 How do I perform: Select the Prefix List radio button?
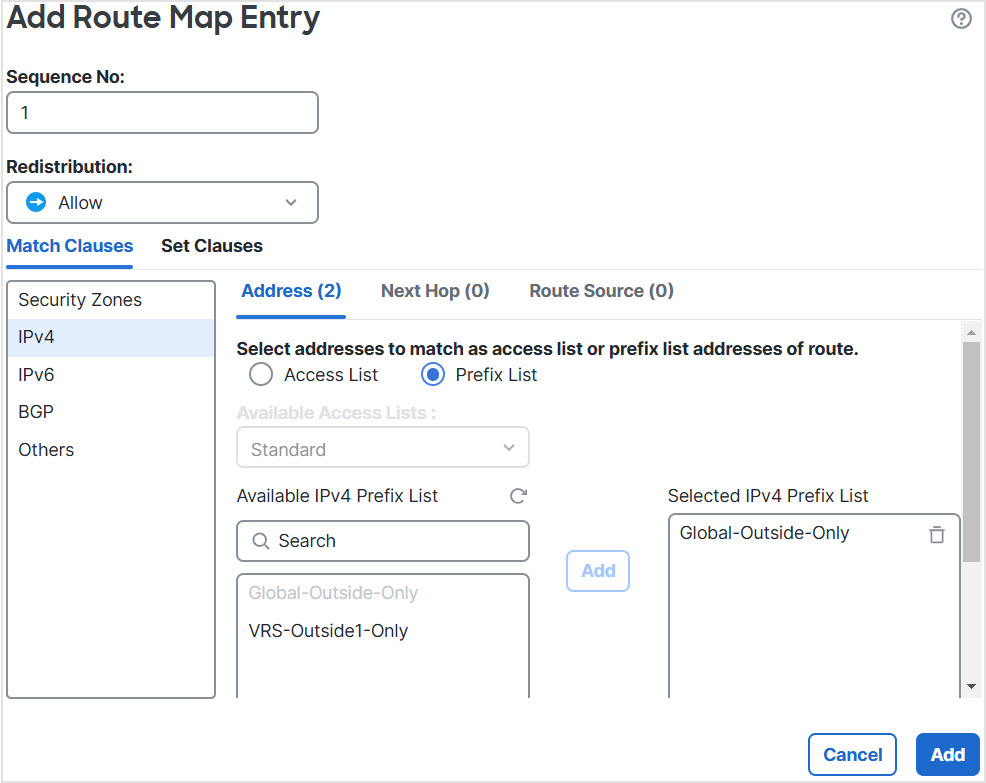click(x=432, y=375)
